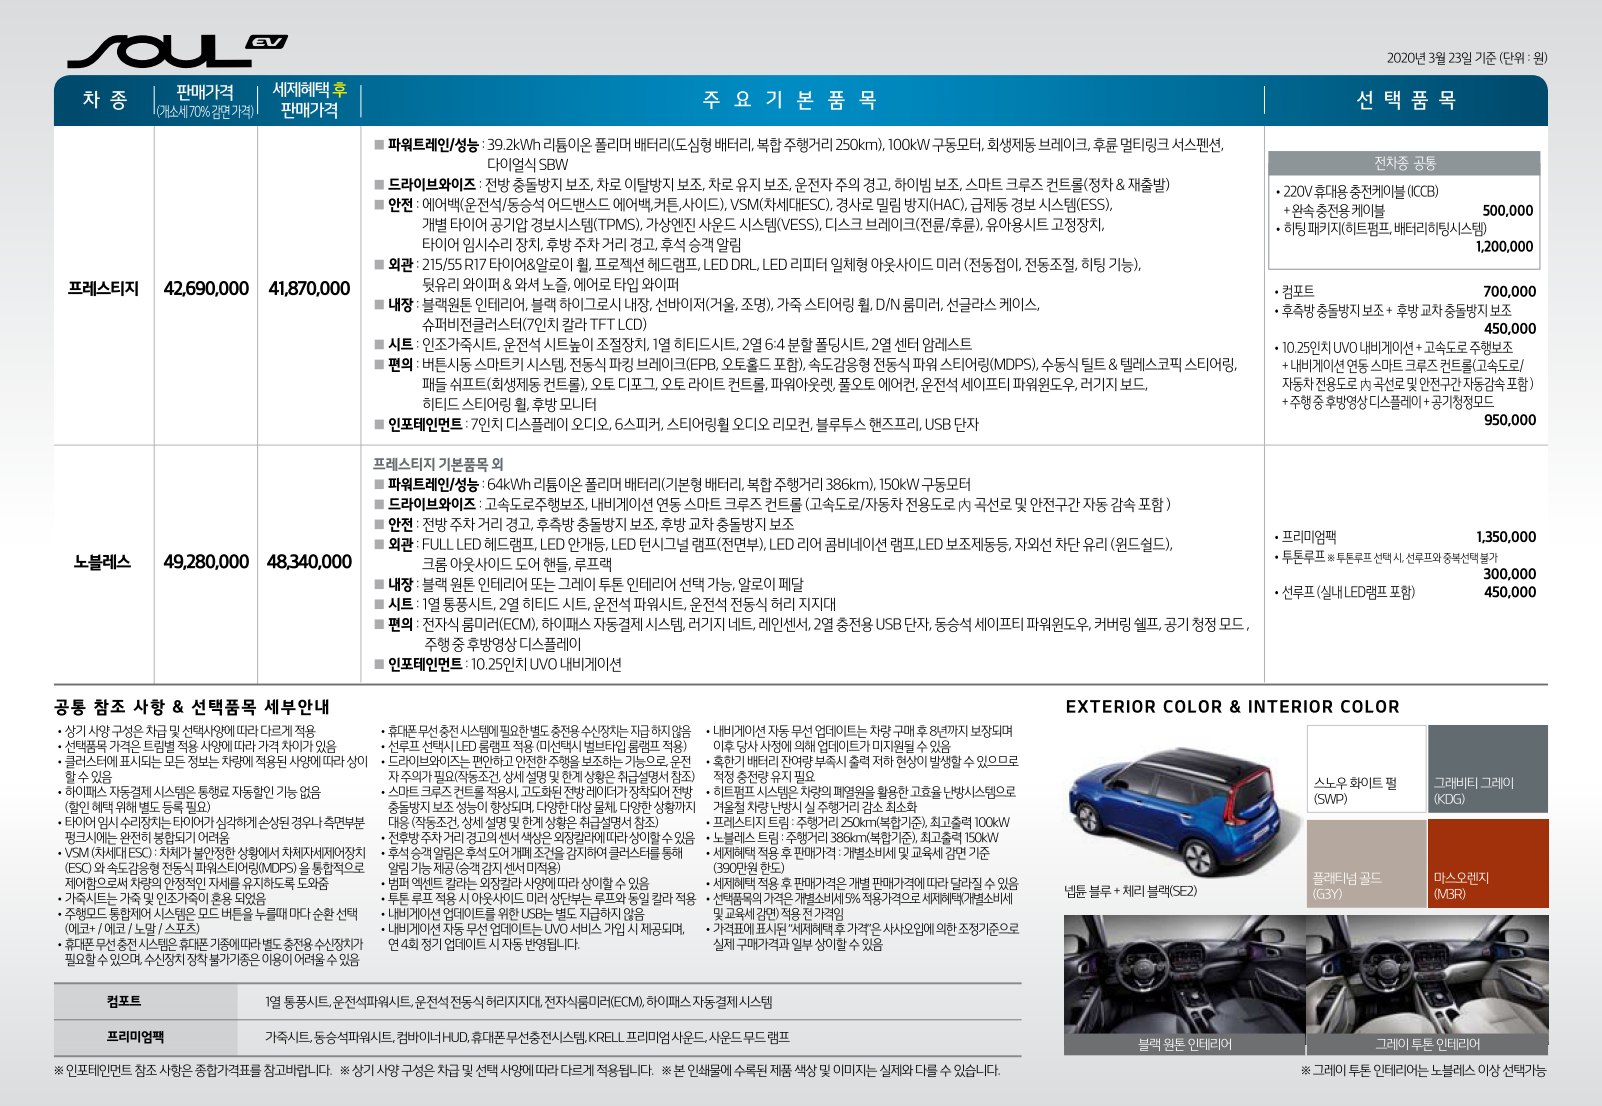Click the 컴포트 row label in bottom table

(124, 1001)
